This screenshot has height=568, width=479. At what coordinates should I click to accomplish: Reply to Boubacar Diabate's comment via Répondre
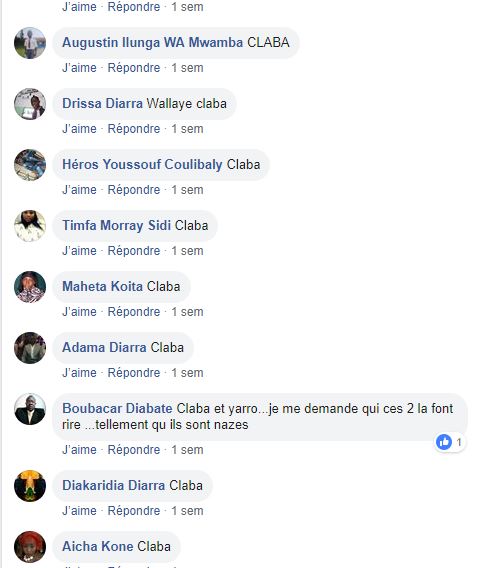tap(134, 450)
